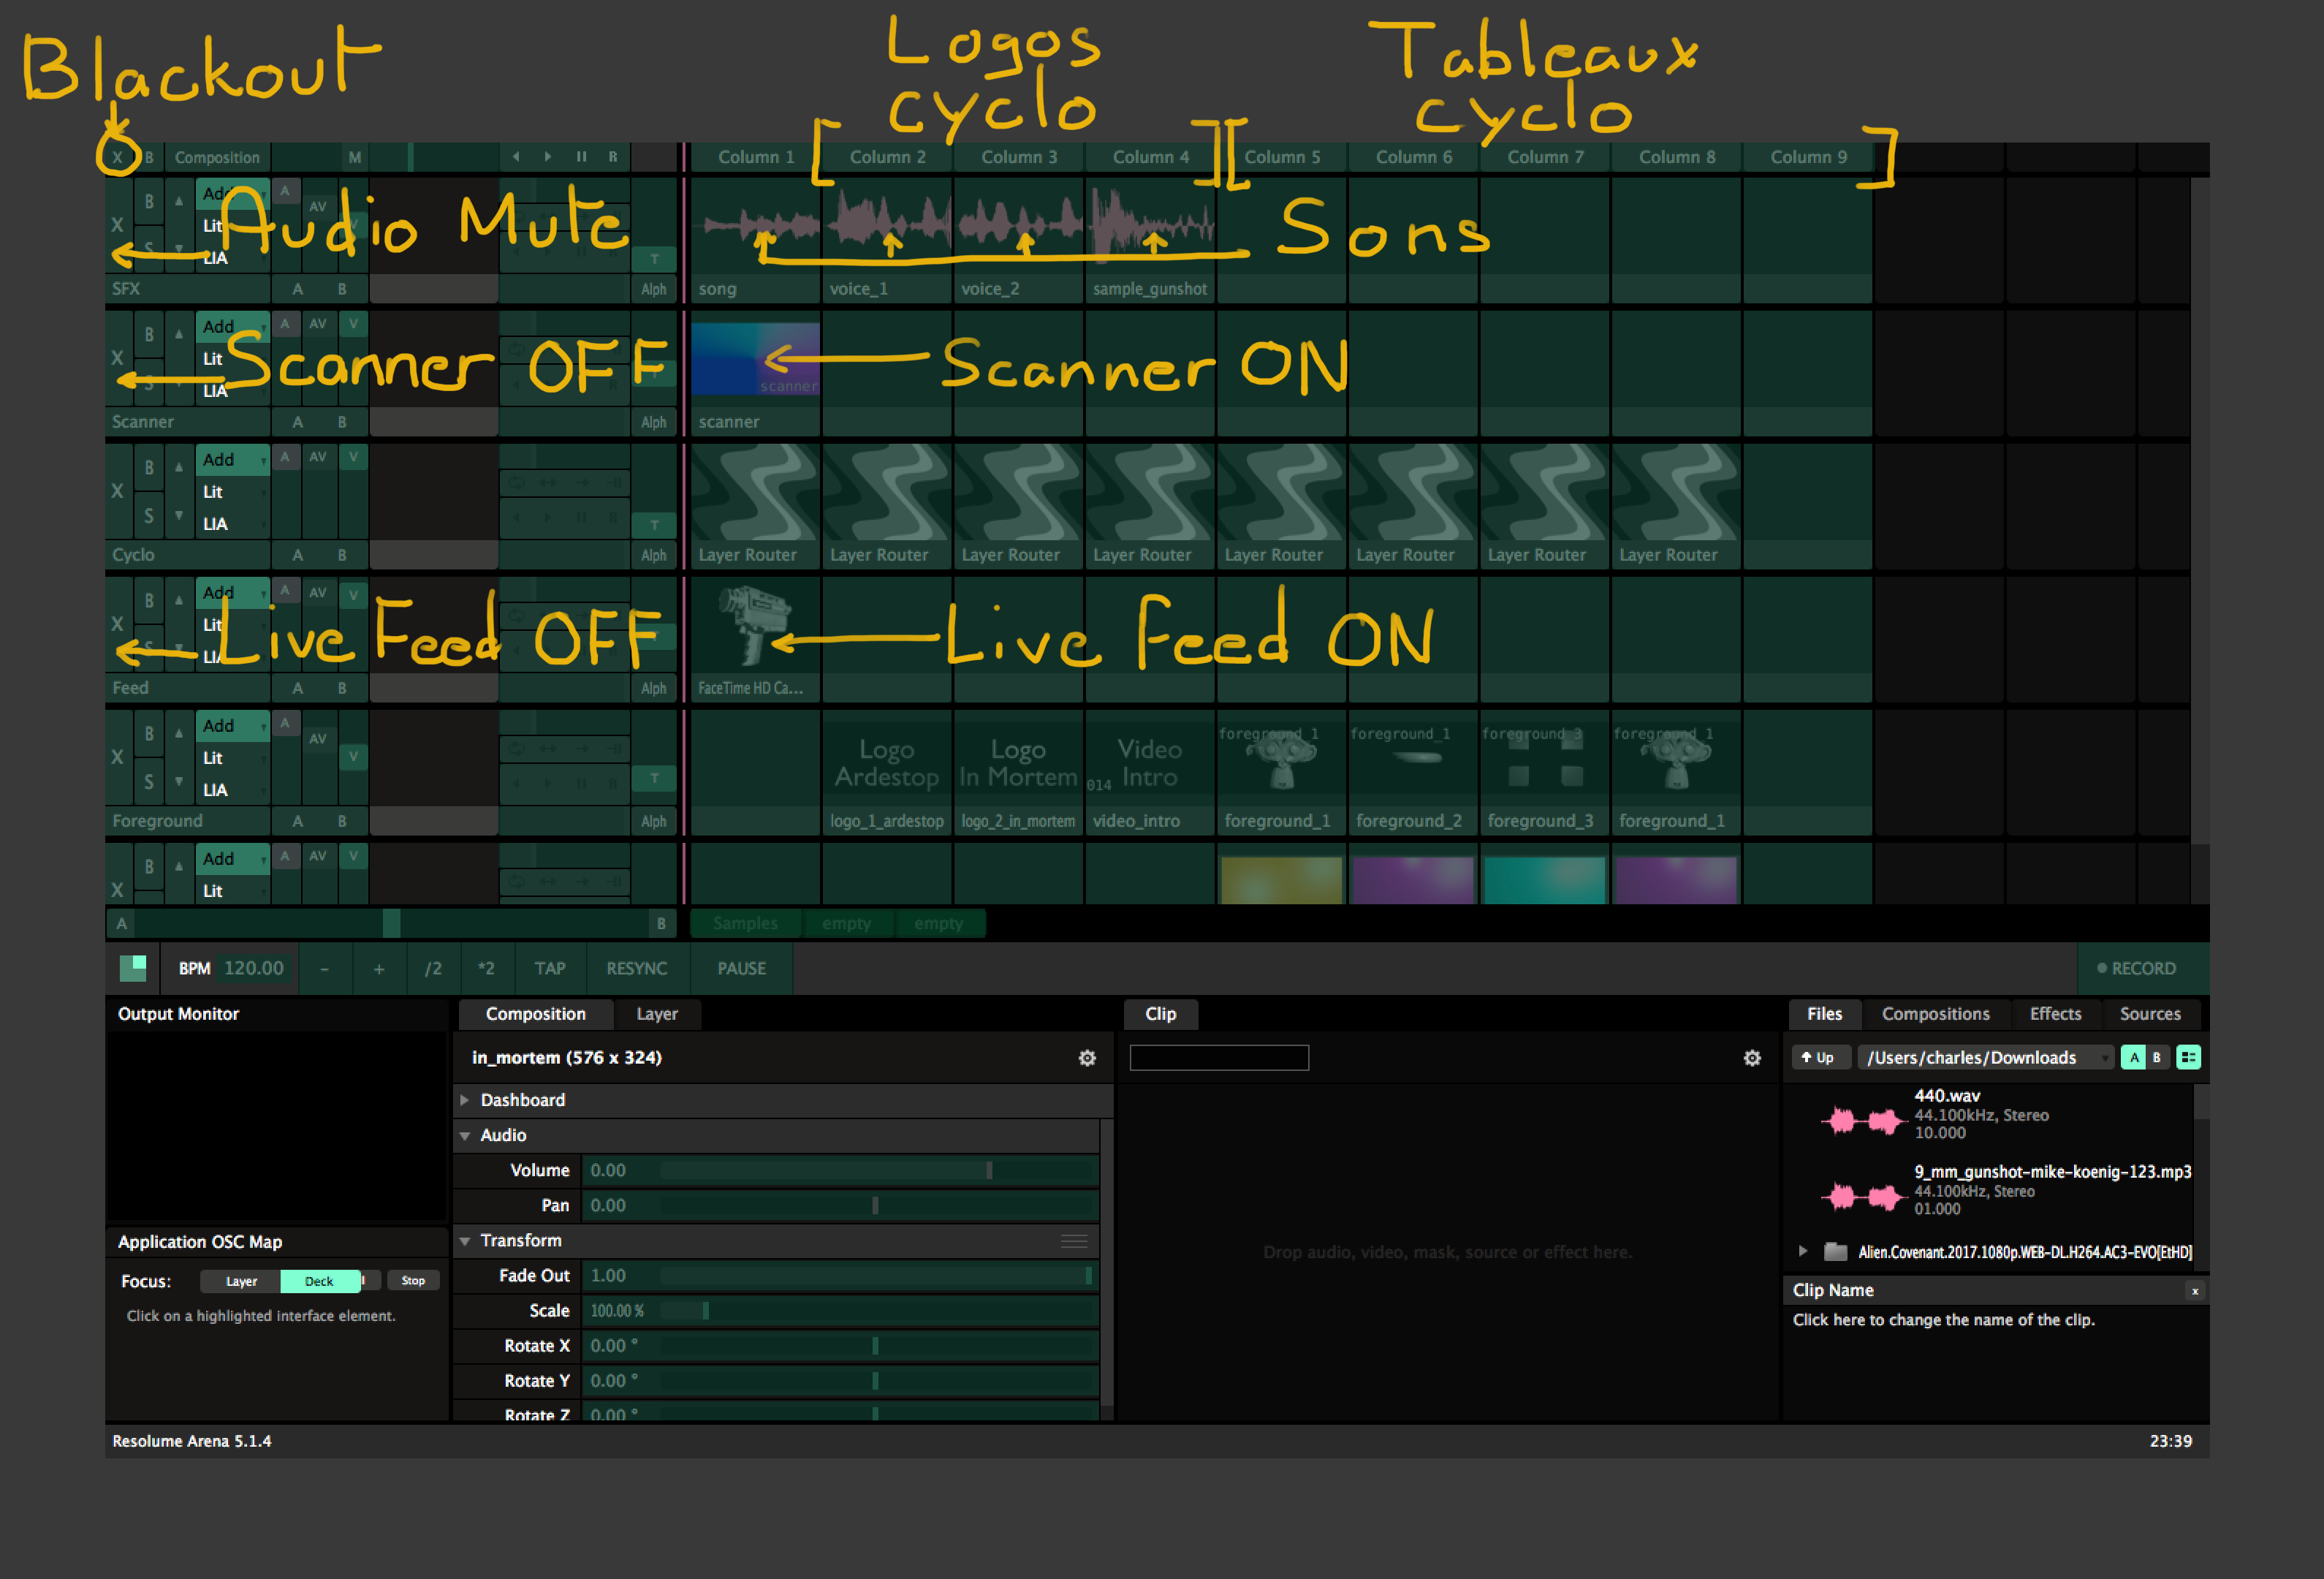The width and height of the screenshot is (2324, 1579).
Task: Collapse the Audio section
Action: [x=465, y=1136]
